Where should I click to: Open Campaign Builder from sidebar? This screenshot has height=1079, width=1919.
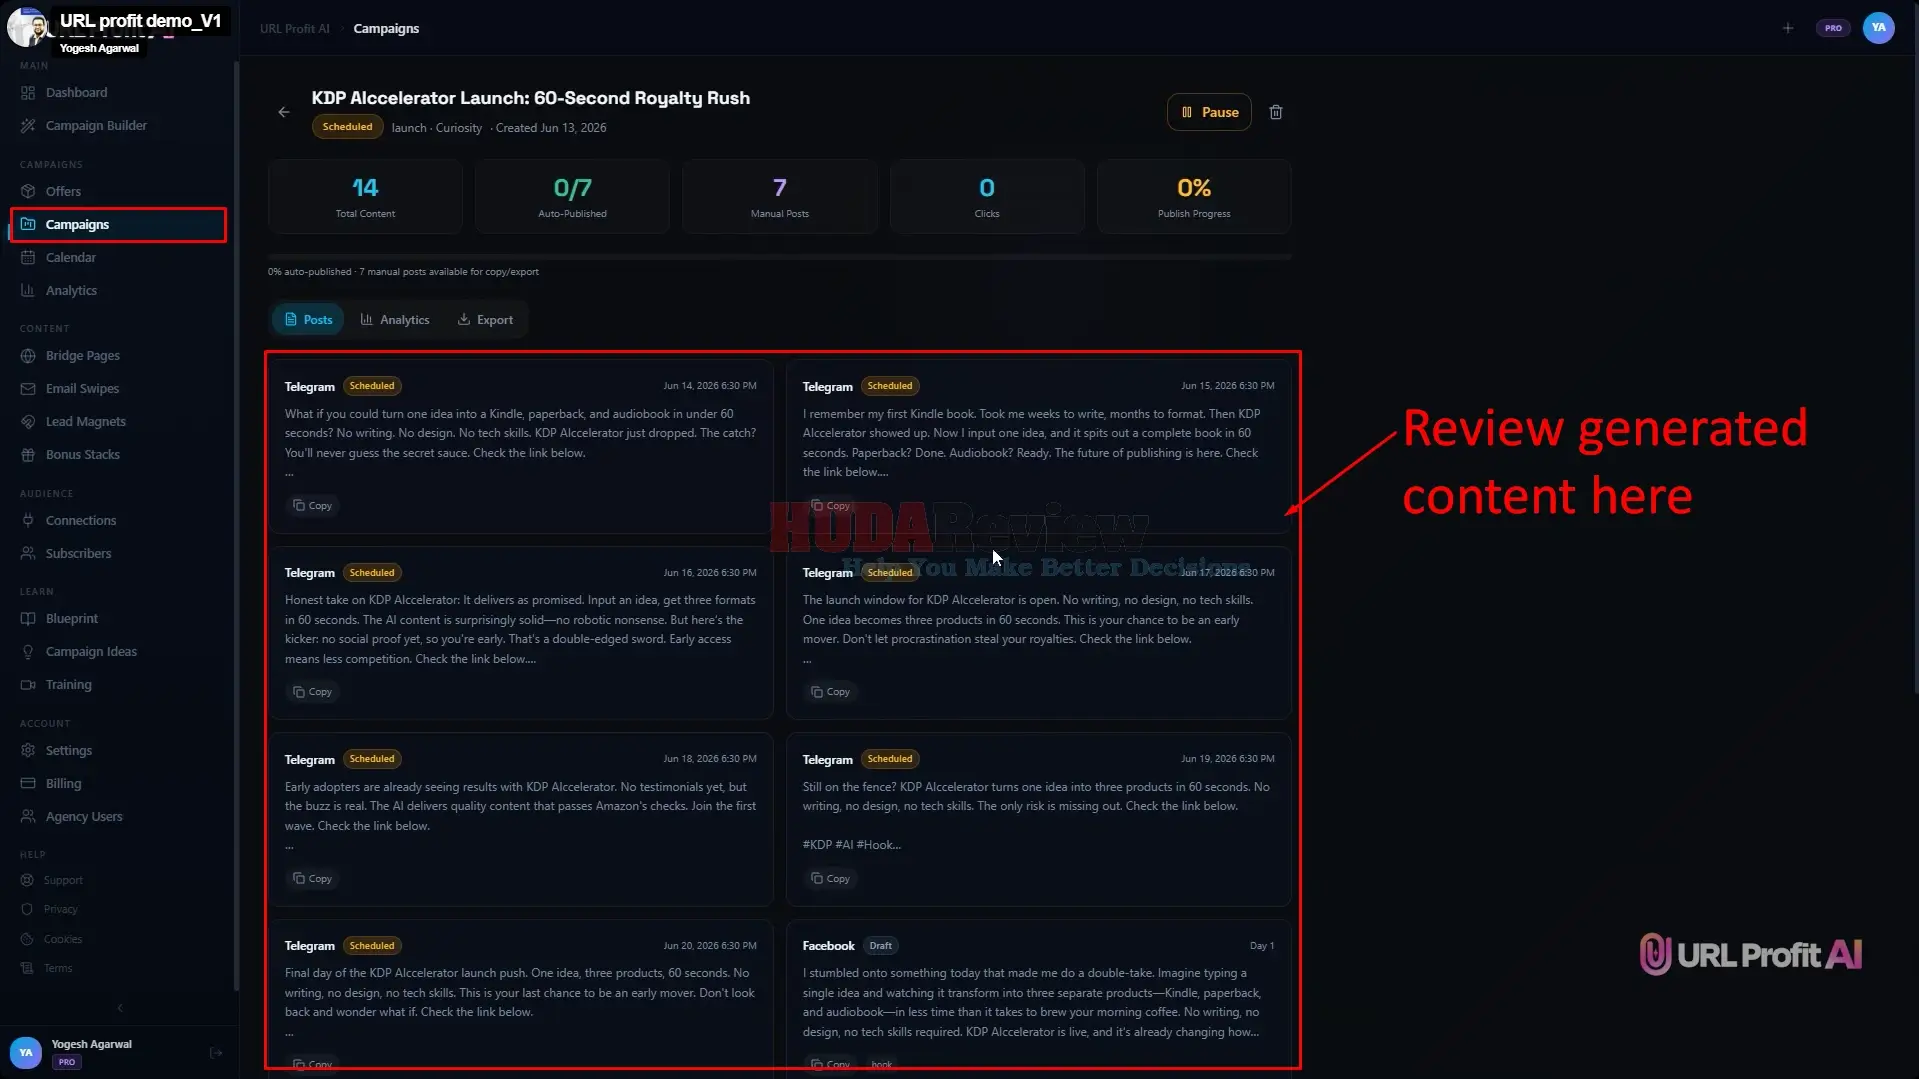pos(96,125)
